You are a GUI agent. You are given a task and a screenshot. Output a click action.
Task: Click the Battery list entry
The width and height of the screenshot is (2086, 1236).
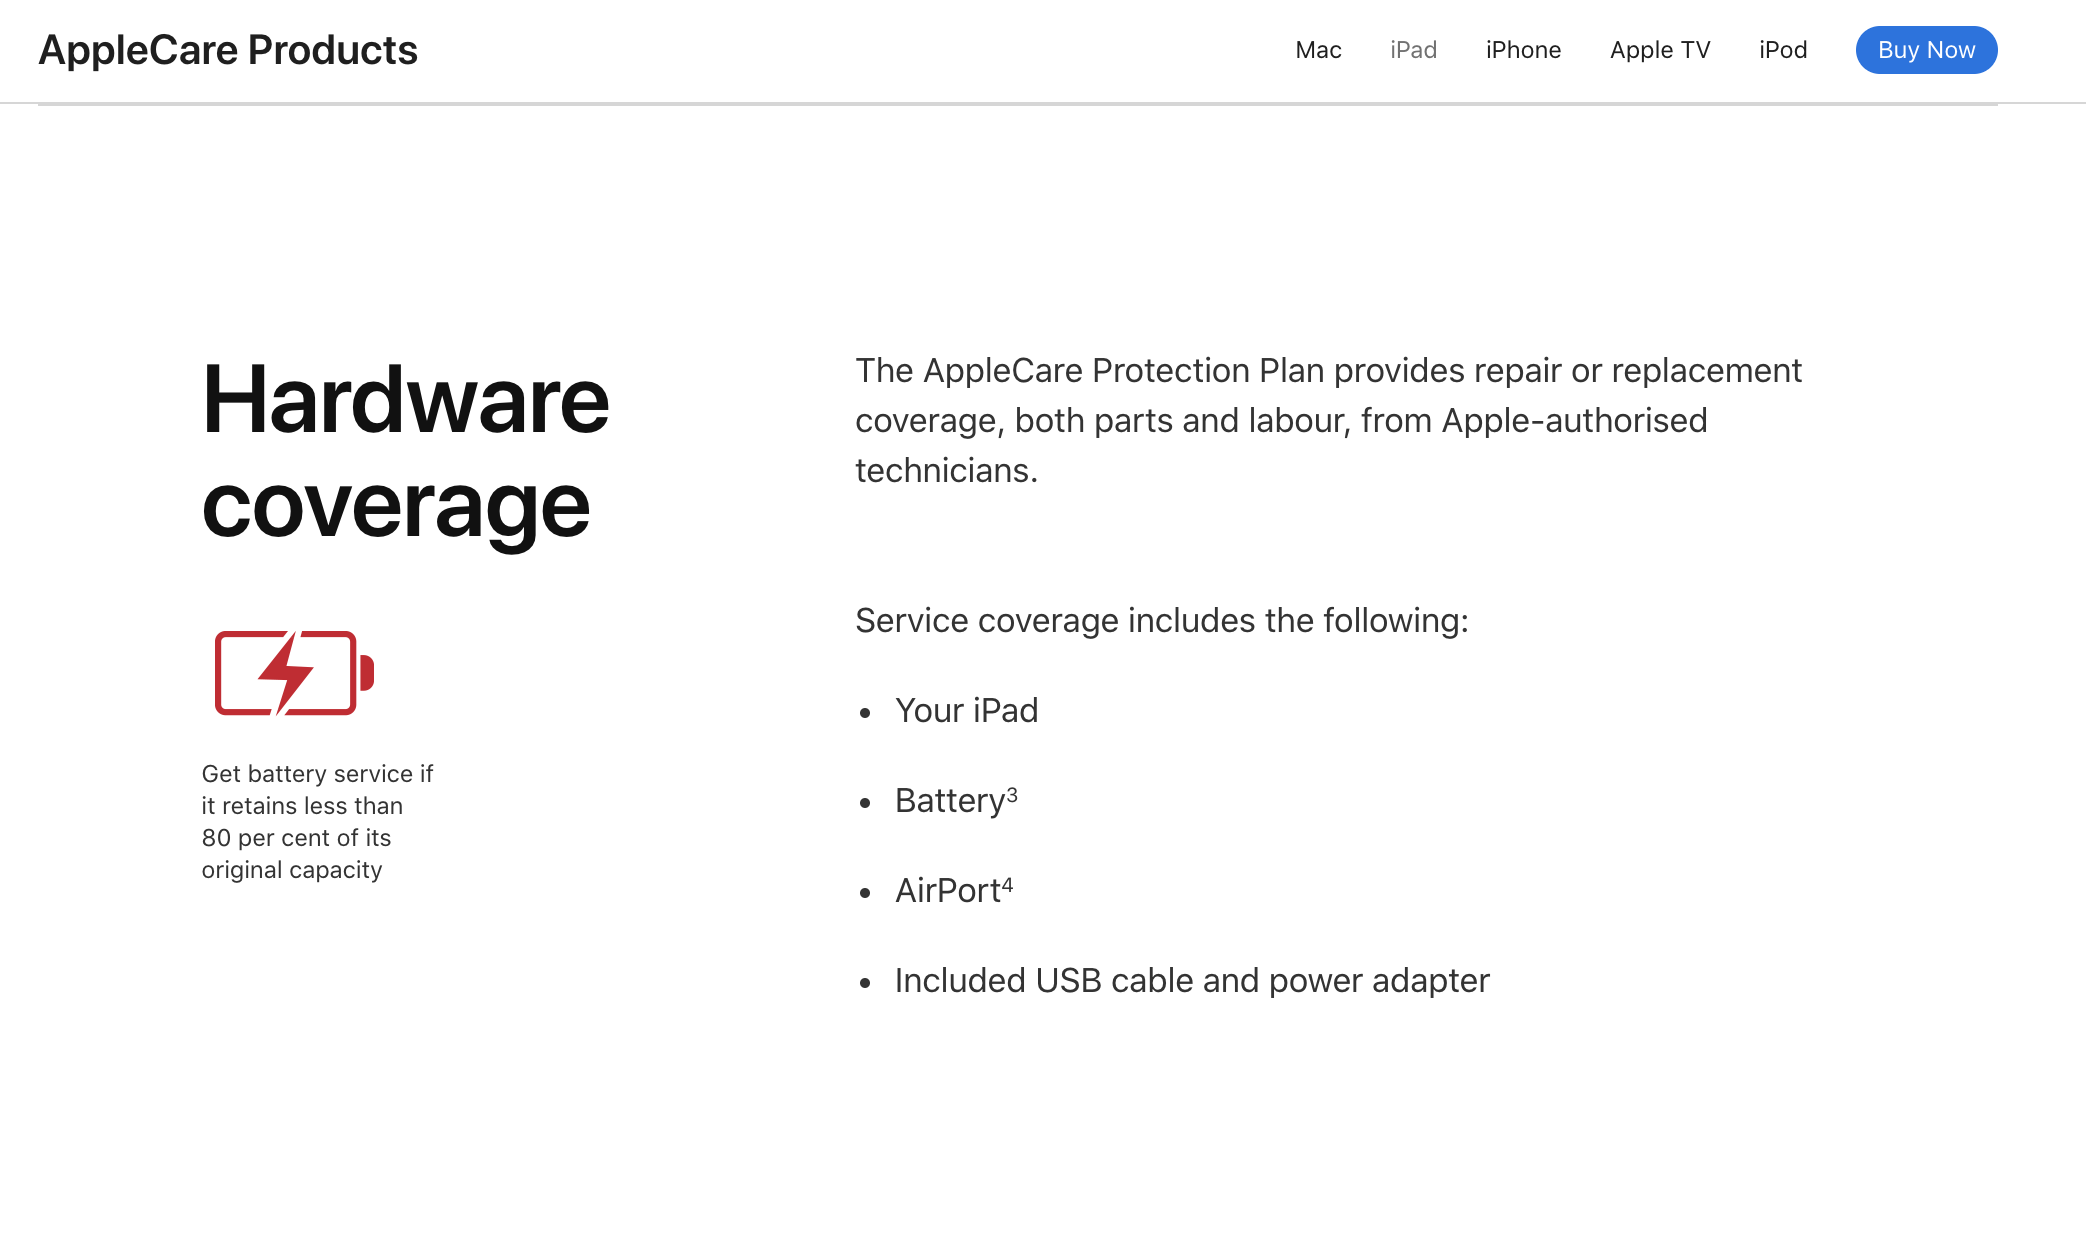(x=950, y=800)
